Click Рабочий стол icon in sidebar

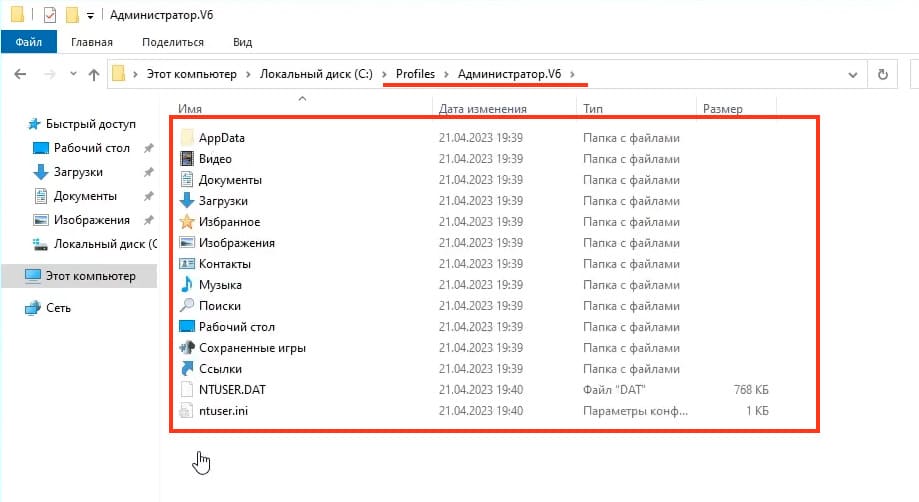(x=40, y=148)
